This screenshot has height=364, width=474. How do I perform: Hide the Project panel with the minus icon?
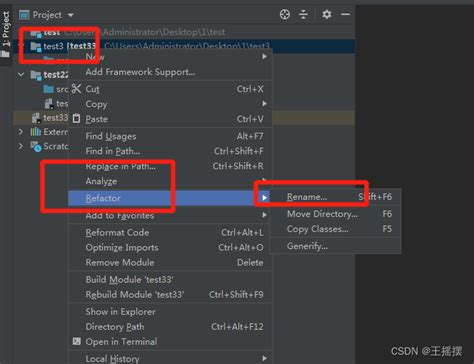pos(345,14)
